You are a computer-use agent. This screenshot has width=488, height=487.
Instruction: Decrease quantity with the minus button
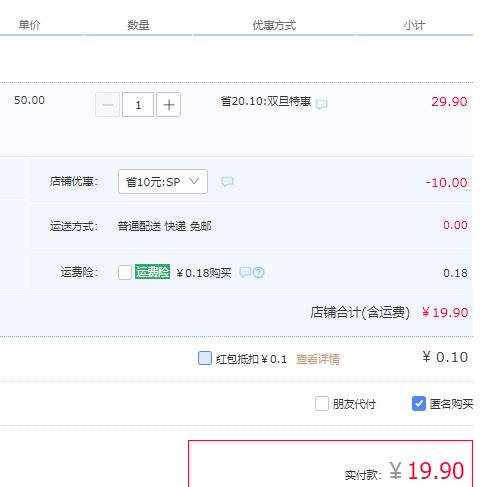click(x=108, y=105)
